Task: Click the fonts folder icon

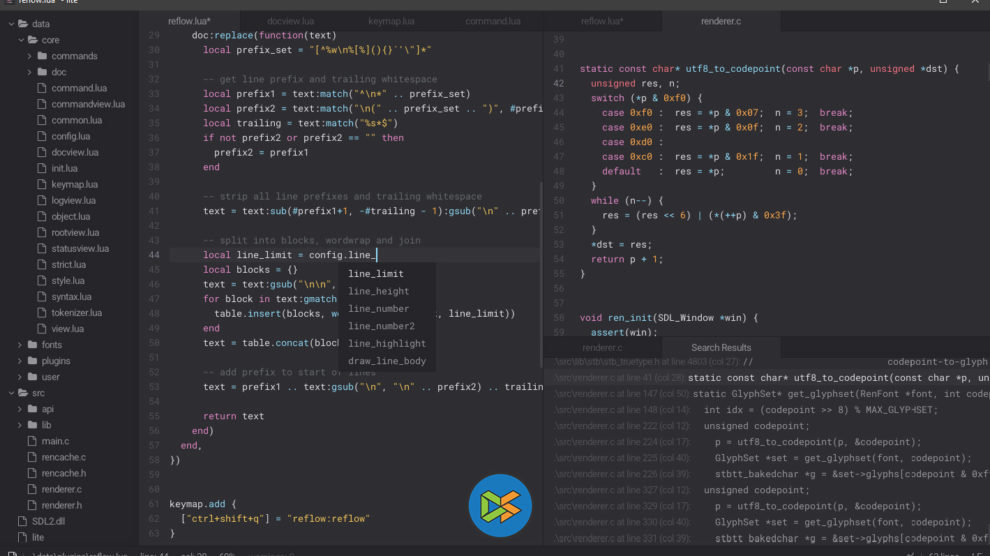Action: click(33, 345)
